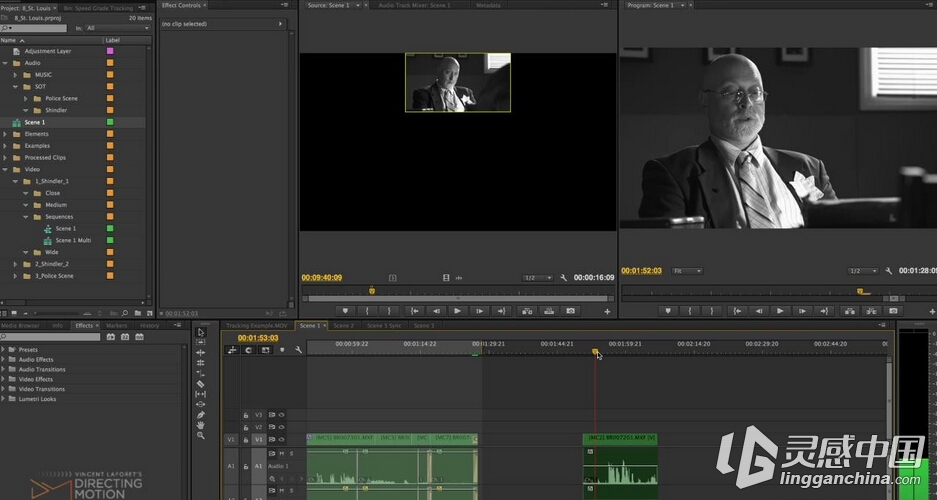Switch to the Scene 2 timeline tab

point(344,326)
